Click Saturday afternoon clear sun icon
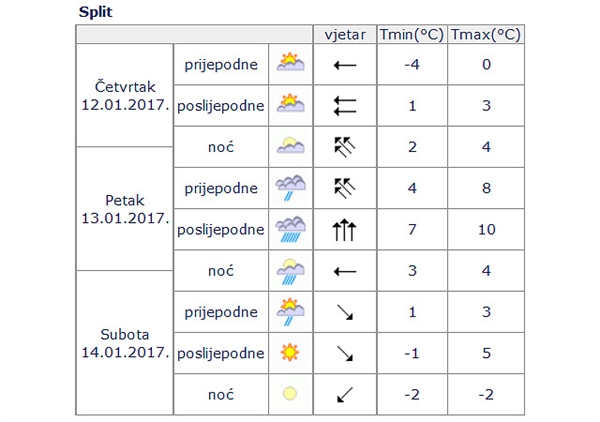The image size is (600, 422). click(x=290, y=352)
